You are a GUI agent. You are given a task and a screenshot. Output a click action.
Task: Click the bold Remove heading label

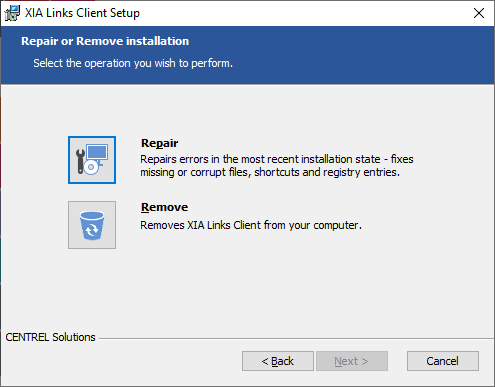(x=164, y=207)
